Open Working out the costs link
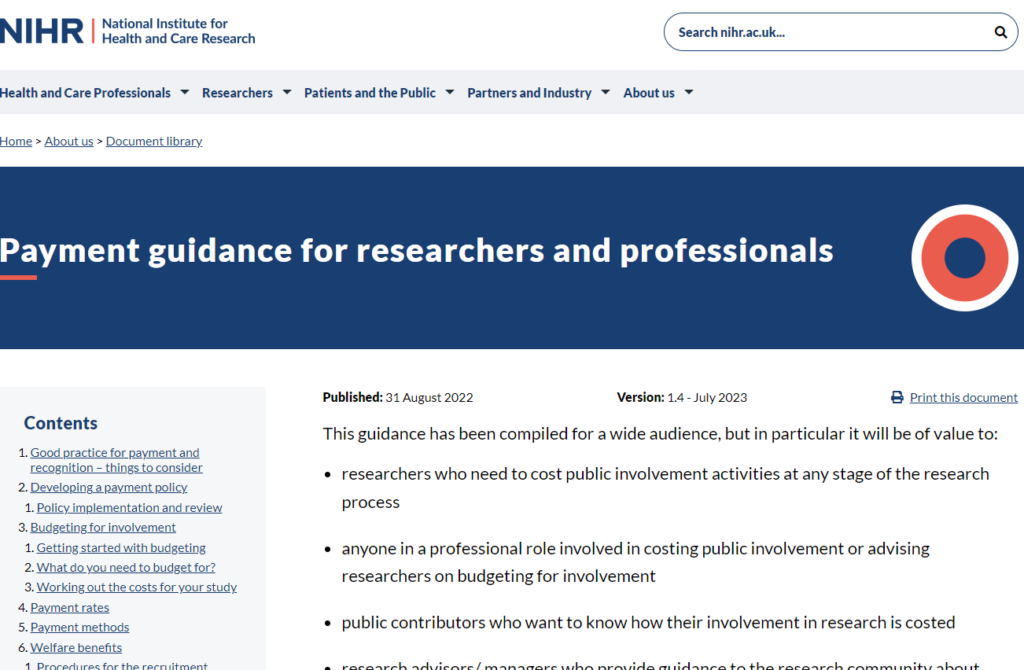The width and height of the screenshot is (1024, 670). [x=136, y=587]
